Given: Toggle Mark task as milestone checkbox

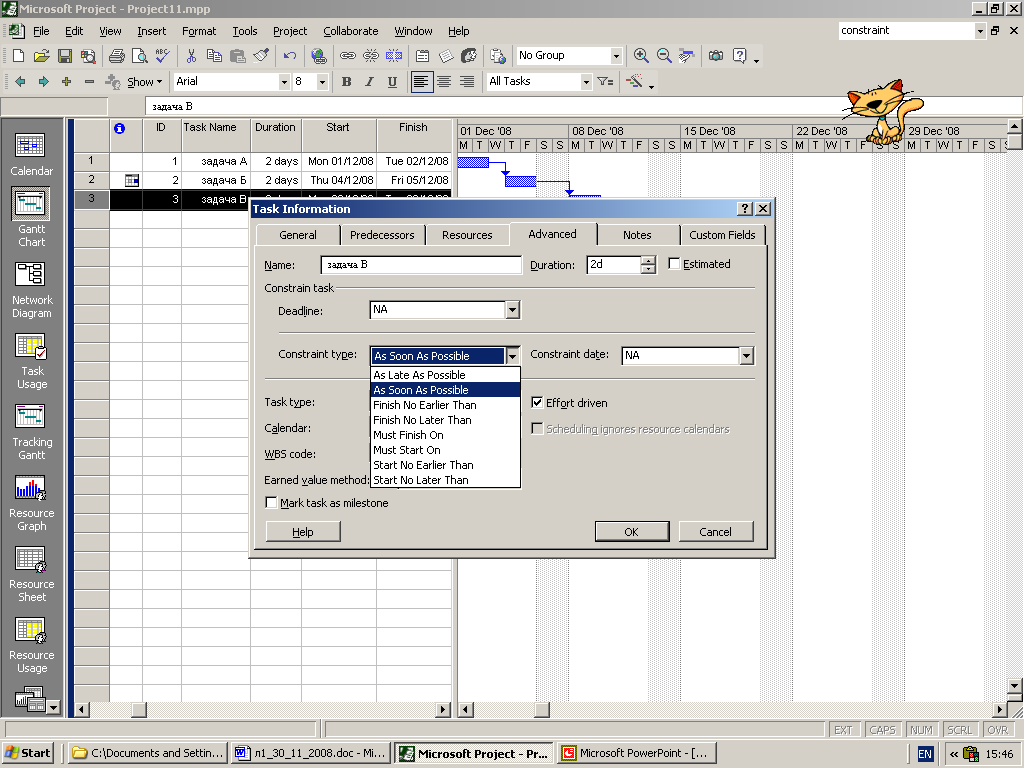Looking at the screenshot, I should point(271,502).
